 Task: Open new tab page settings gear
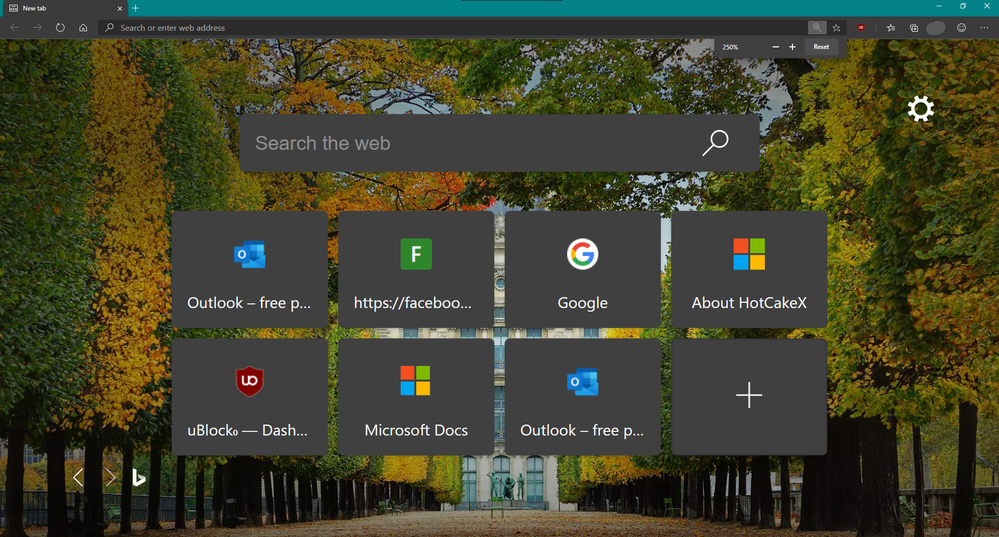click(x=921, y=109)
